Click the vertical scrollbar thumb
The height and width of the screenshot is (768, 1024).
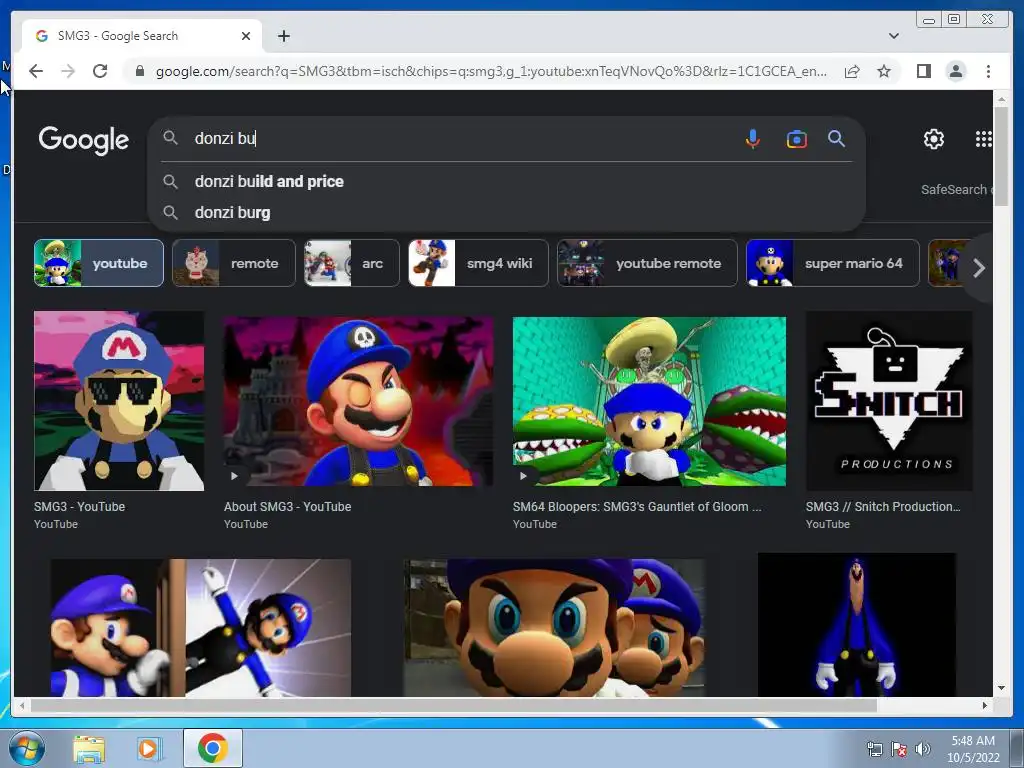pos(1001,157)
